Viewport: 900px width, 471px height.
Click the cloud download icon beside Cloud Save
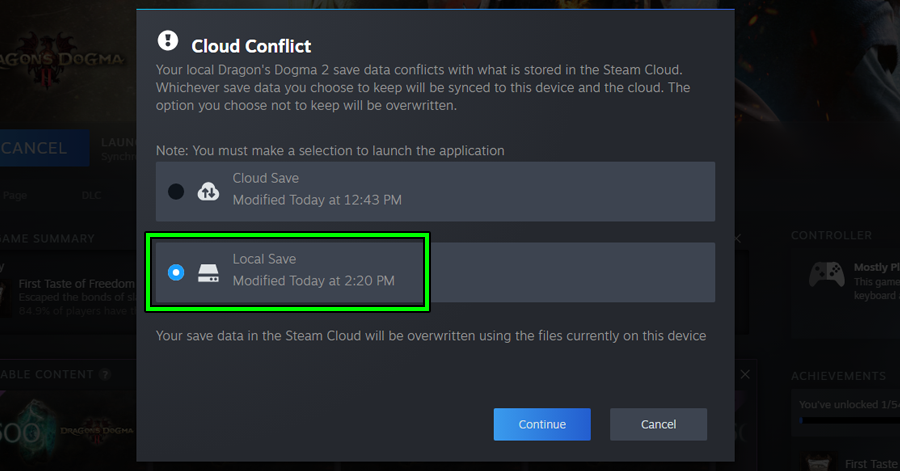click(208, 191)
